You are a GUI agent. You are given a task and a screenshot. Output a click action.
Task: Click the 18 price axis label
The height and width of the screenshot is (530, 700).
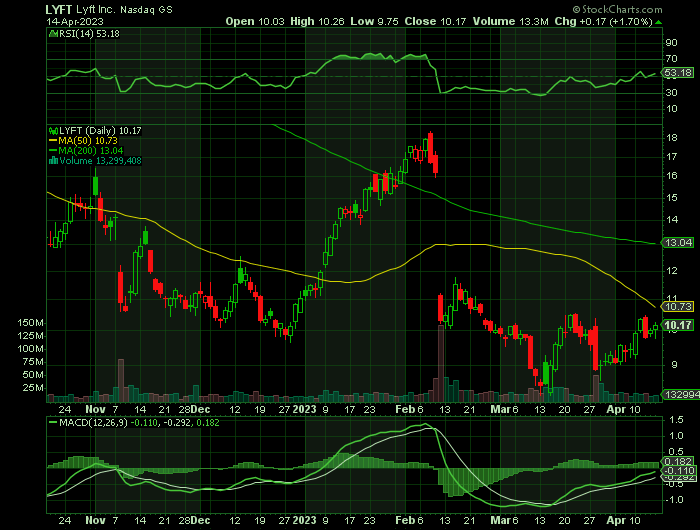[x=671, y=138]
